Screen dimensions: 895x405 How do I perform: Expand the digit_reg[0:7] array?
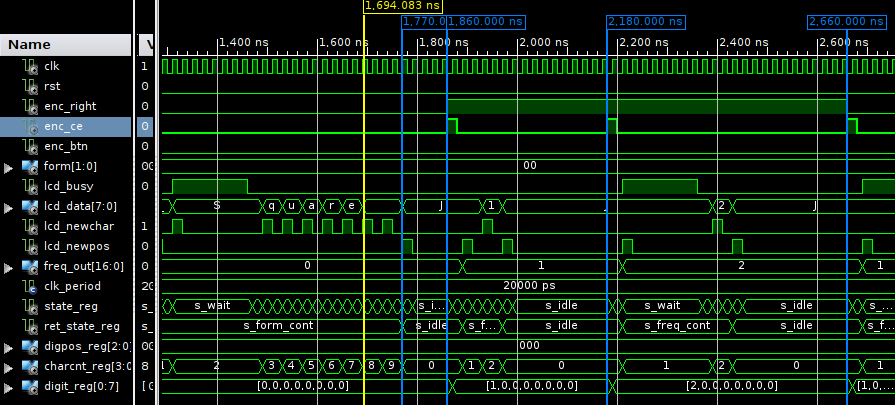pyautogui.click(x=10, y=387)
